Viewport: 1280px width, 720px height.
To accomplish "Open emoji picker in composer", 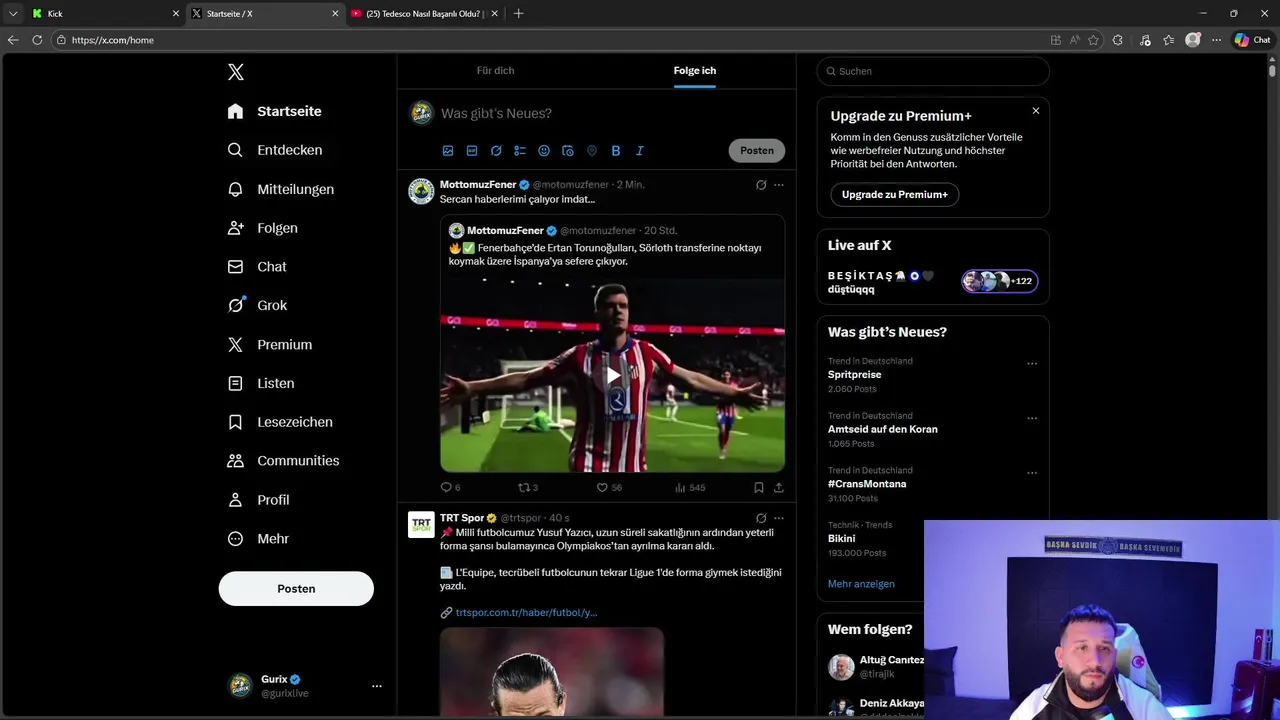I will pyautogui.click(x=544, y=151).
